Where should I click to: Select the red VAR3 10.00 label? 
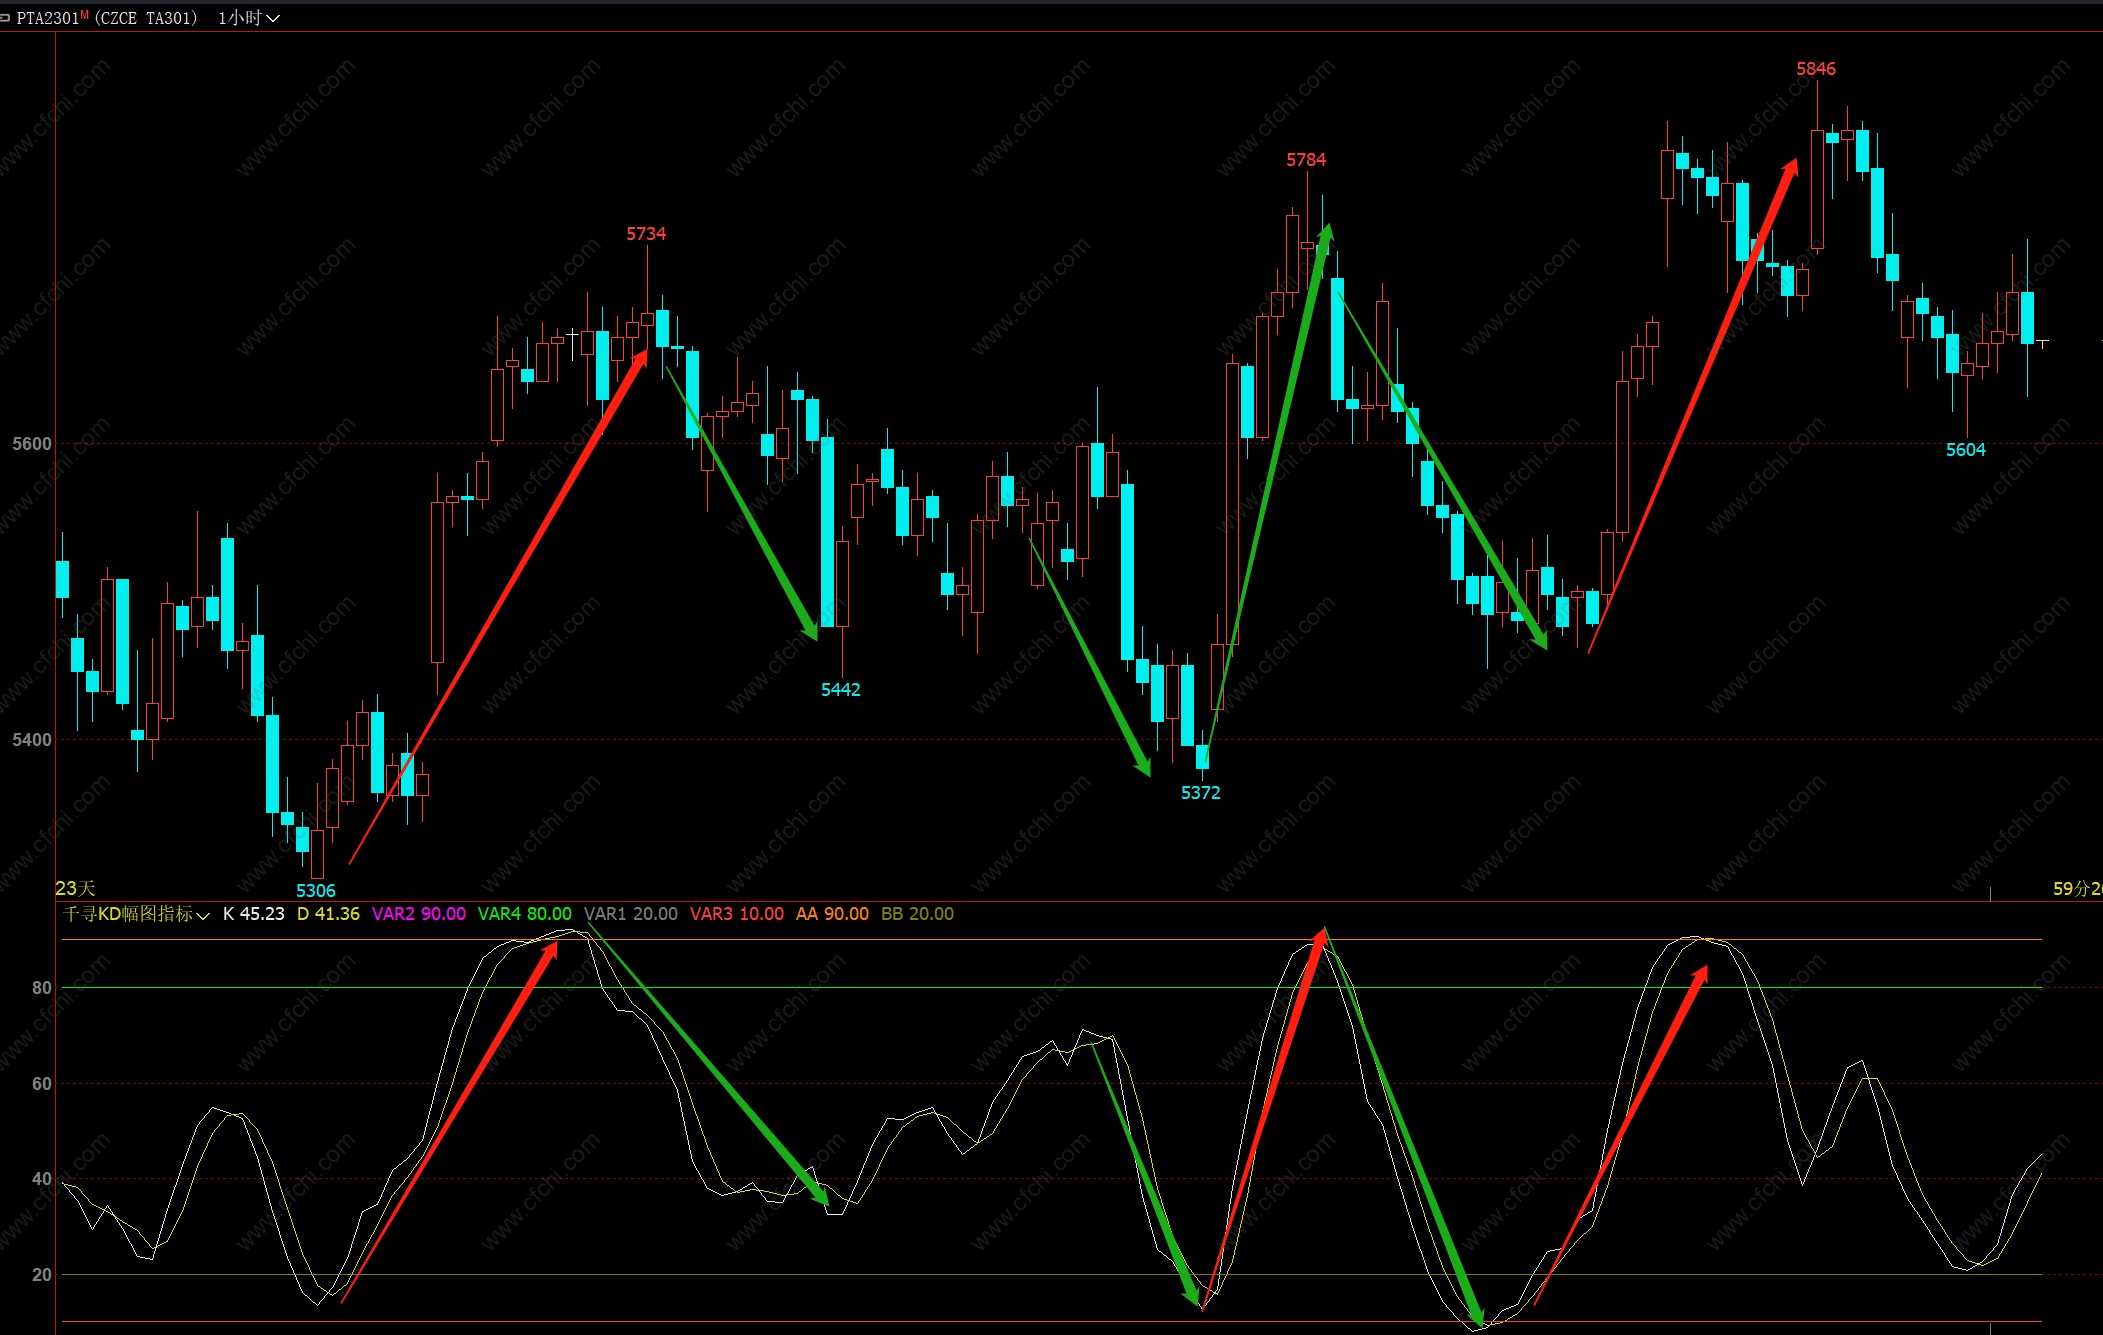[x=736, y=914]
